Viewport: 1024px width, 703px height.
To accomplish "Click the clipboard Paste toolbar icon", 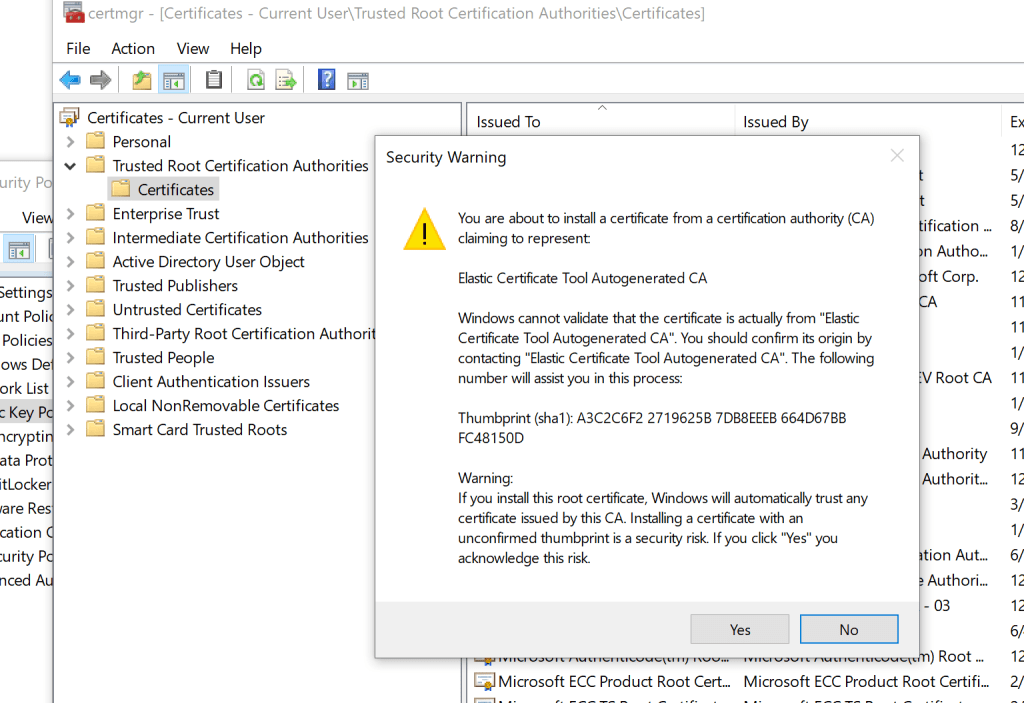I will click(x=213, y=80).
